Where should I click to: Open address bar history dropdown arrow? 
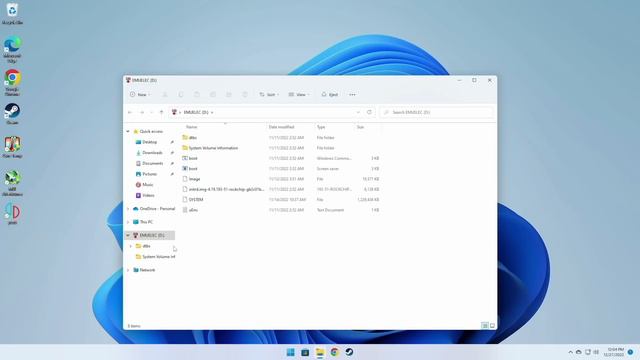click(x=358, y=112)
